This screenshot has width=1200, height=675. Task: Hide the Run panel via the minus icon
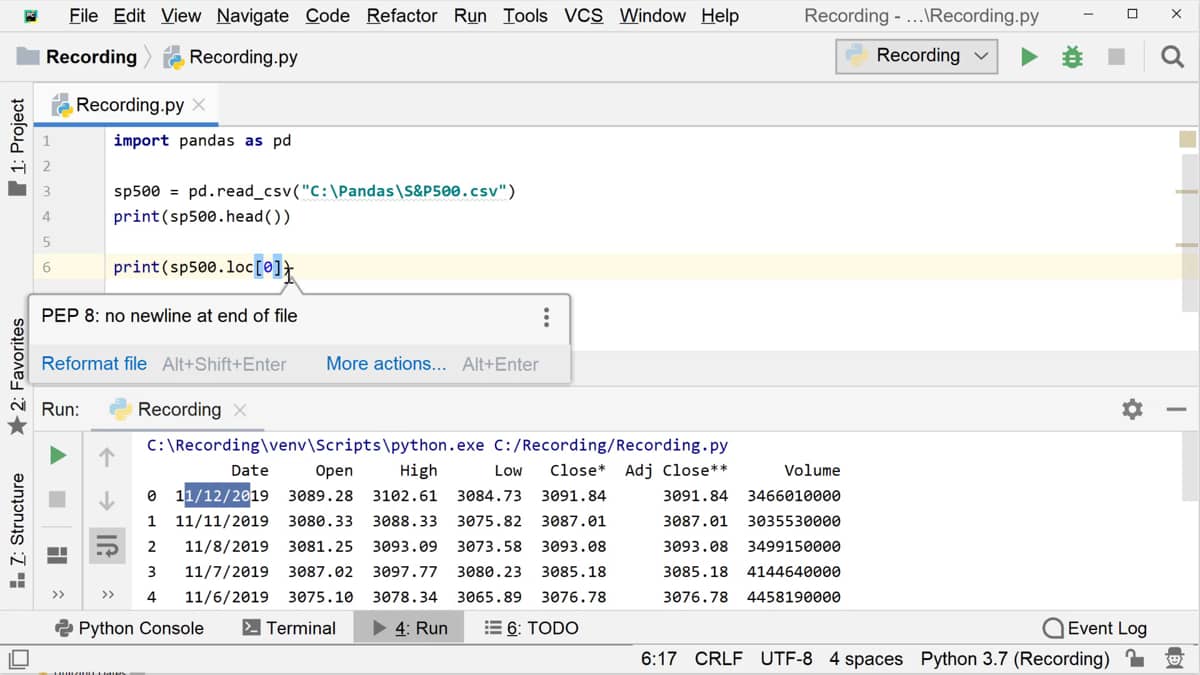(1176, 409)
